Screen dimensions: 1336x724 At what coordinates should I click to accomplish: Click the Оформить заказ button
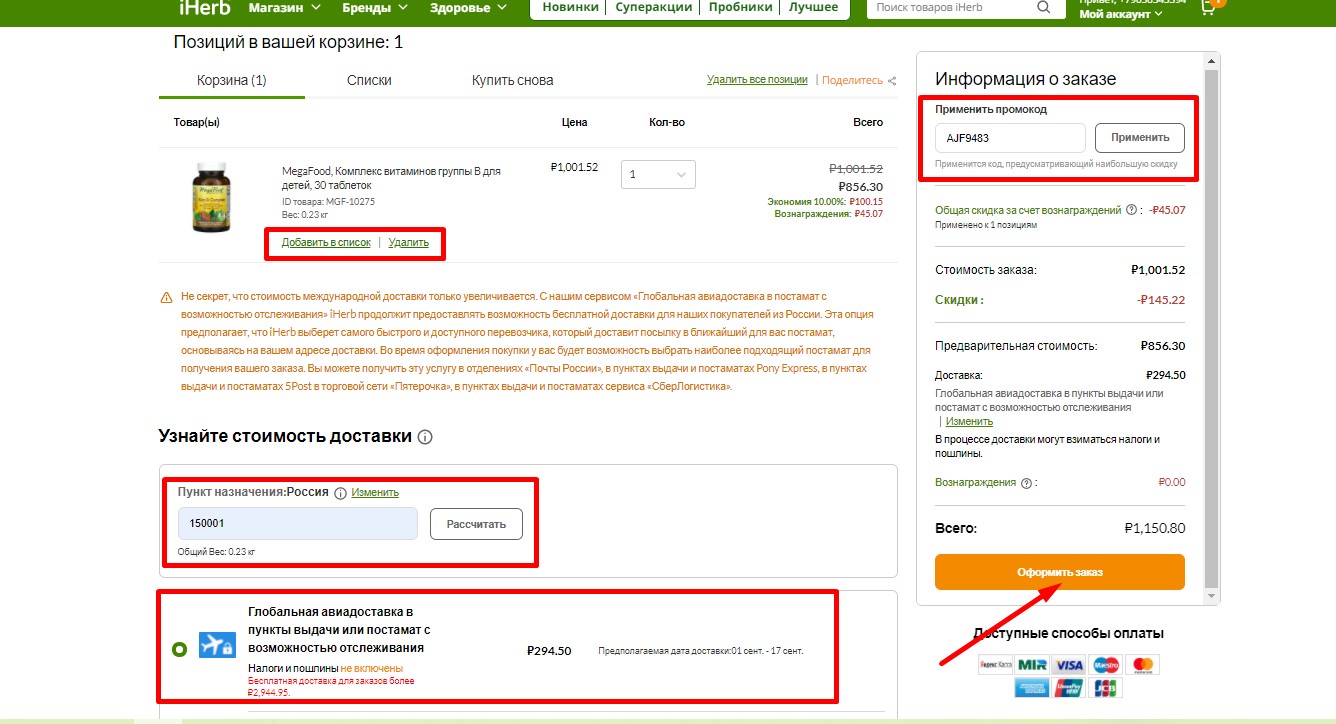click(x=1060, y=572)
